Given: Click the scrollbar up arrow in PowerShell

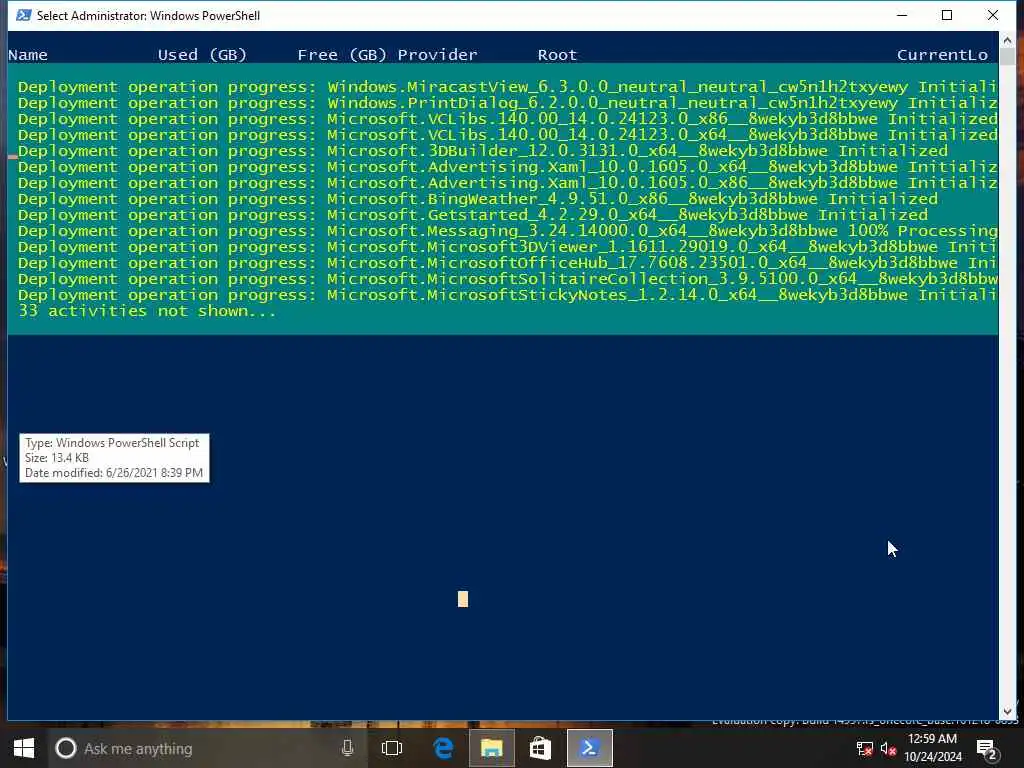Looking at the screenshot, I should [1007, 39].
